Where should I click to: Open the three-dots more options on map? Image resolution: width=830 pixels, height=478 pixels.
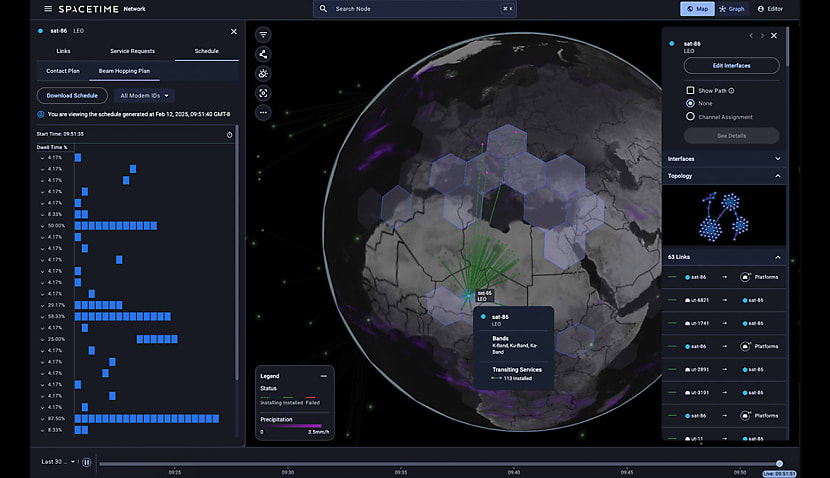pos(263,113)
